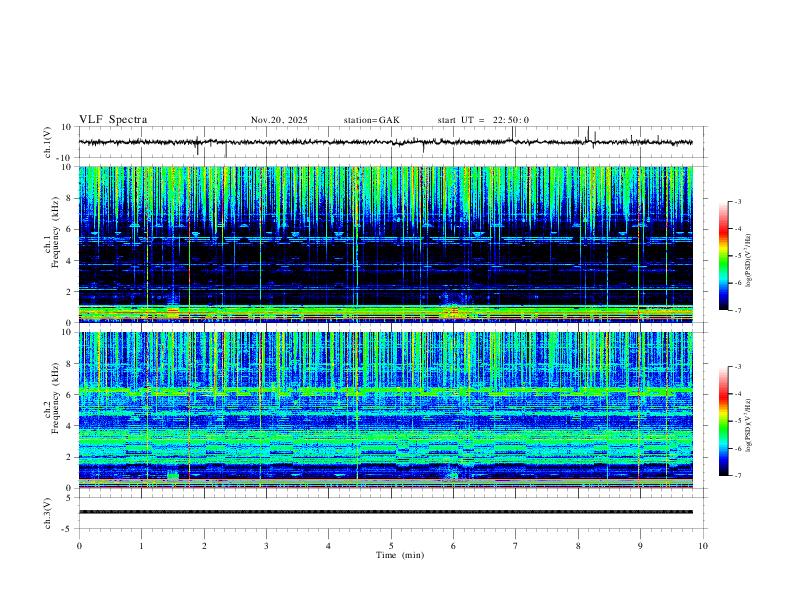Viewport: 792px width, 612px height.
Task: Click the "station=GAK" label
Action: point(371,120)
